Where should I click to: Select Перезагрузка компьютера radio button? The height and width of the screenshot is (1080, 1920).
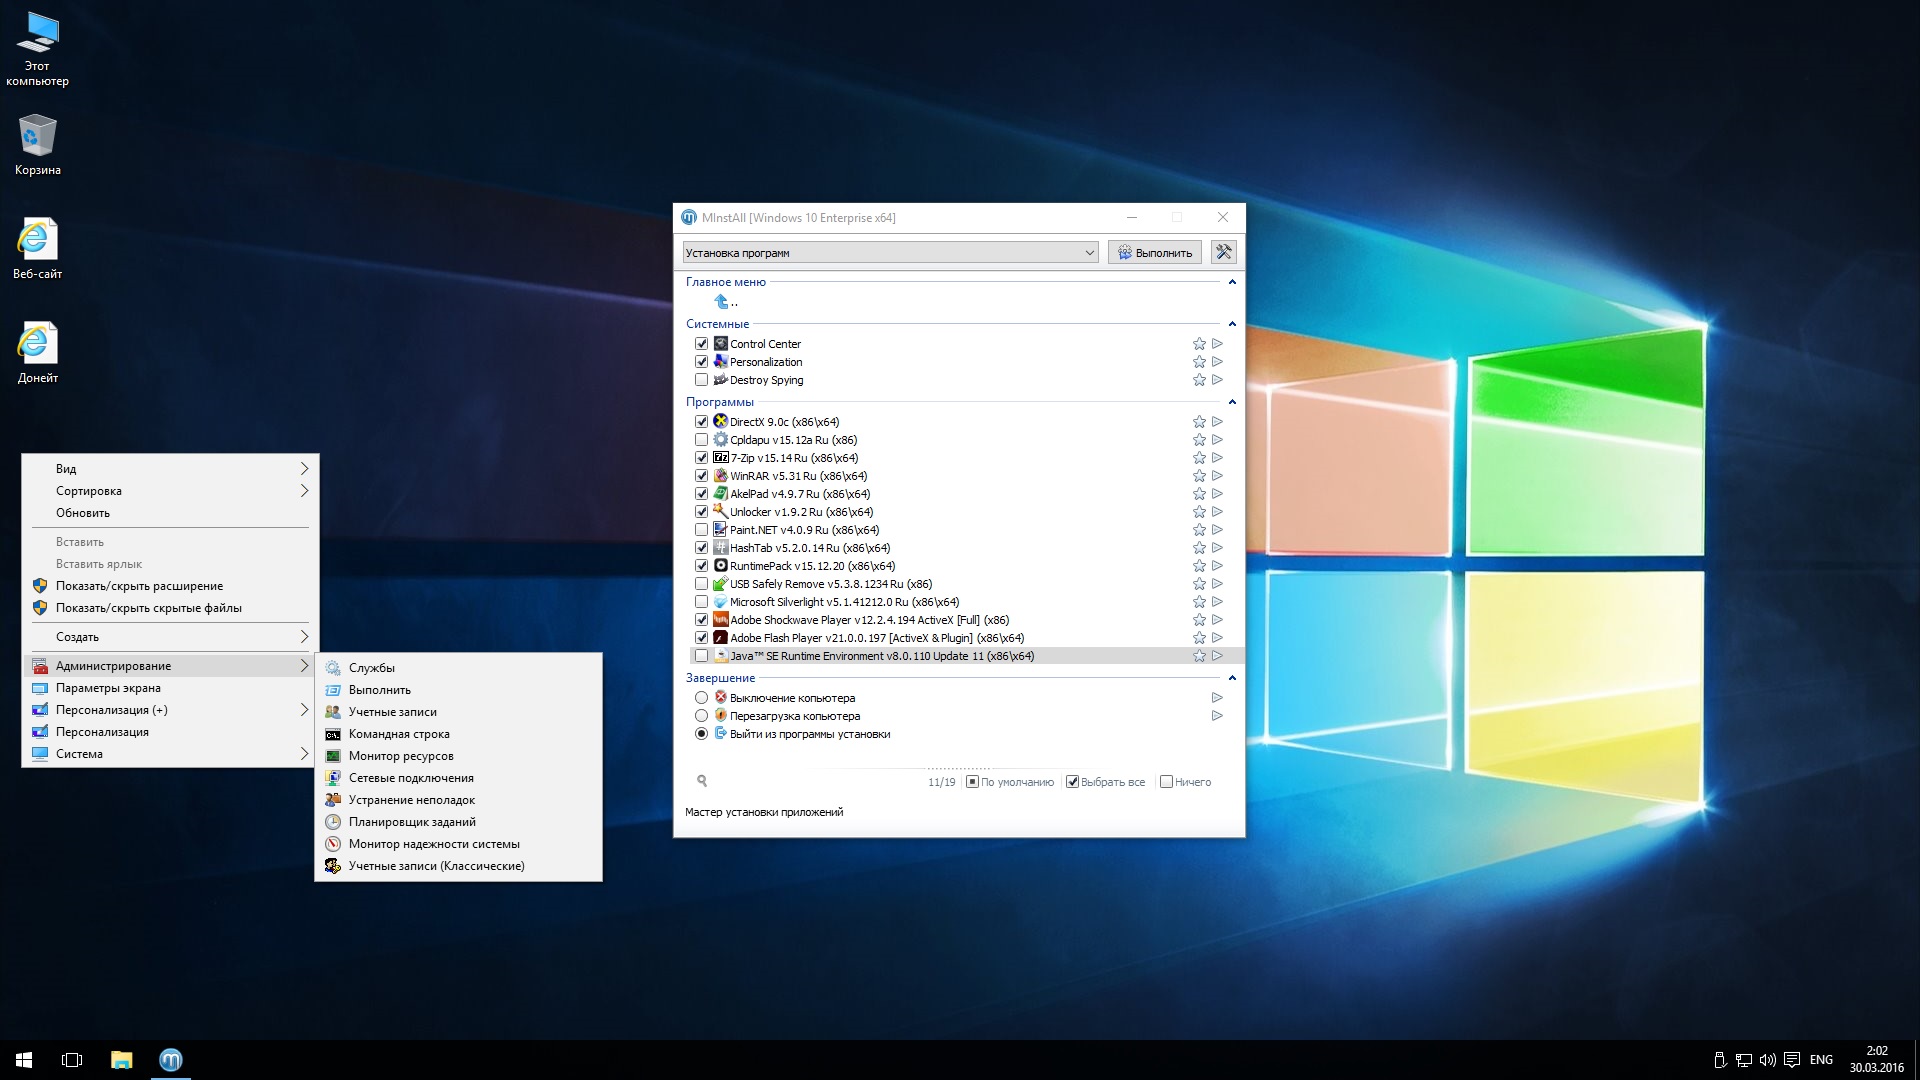coord(701,716)
